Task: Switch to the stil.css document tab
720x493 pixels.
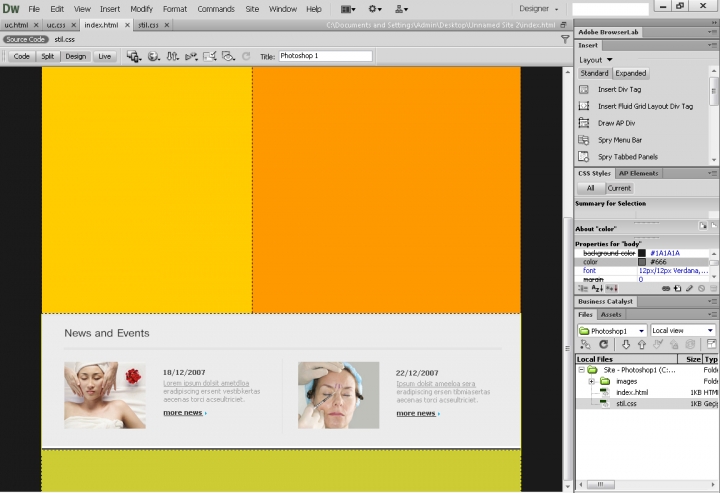Action: [x=147, y=24]
